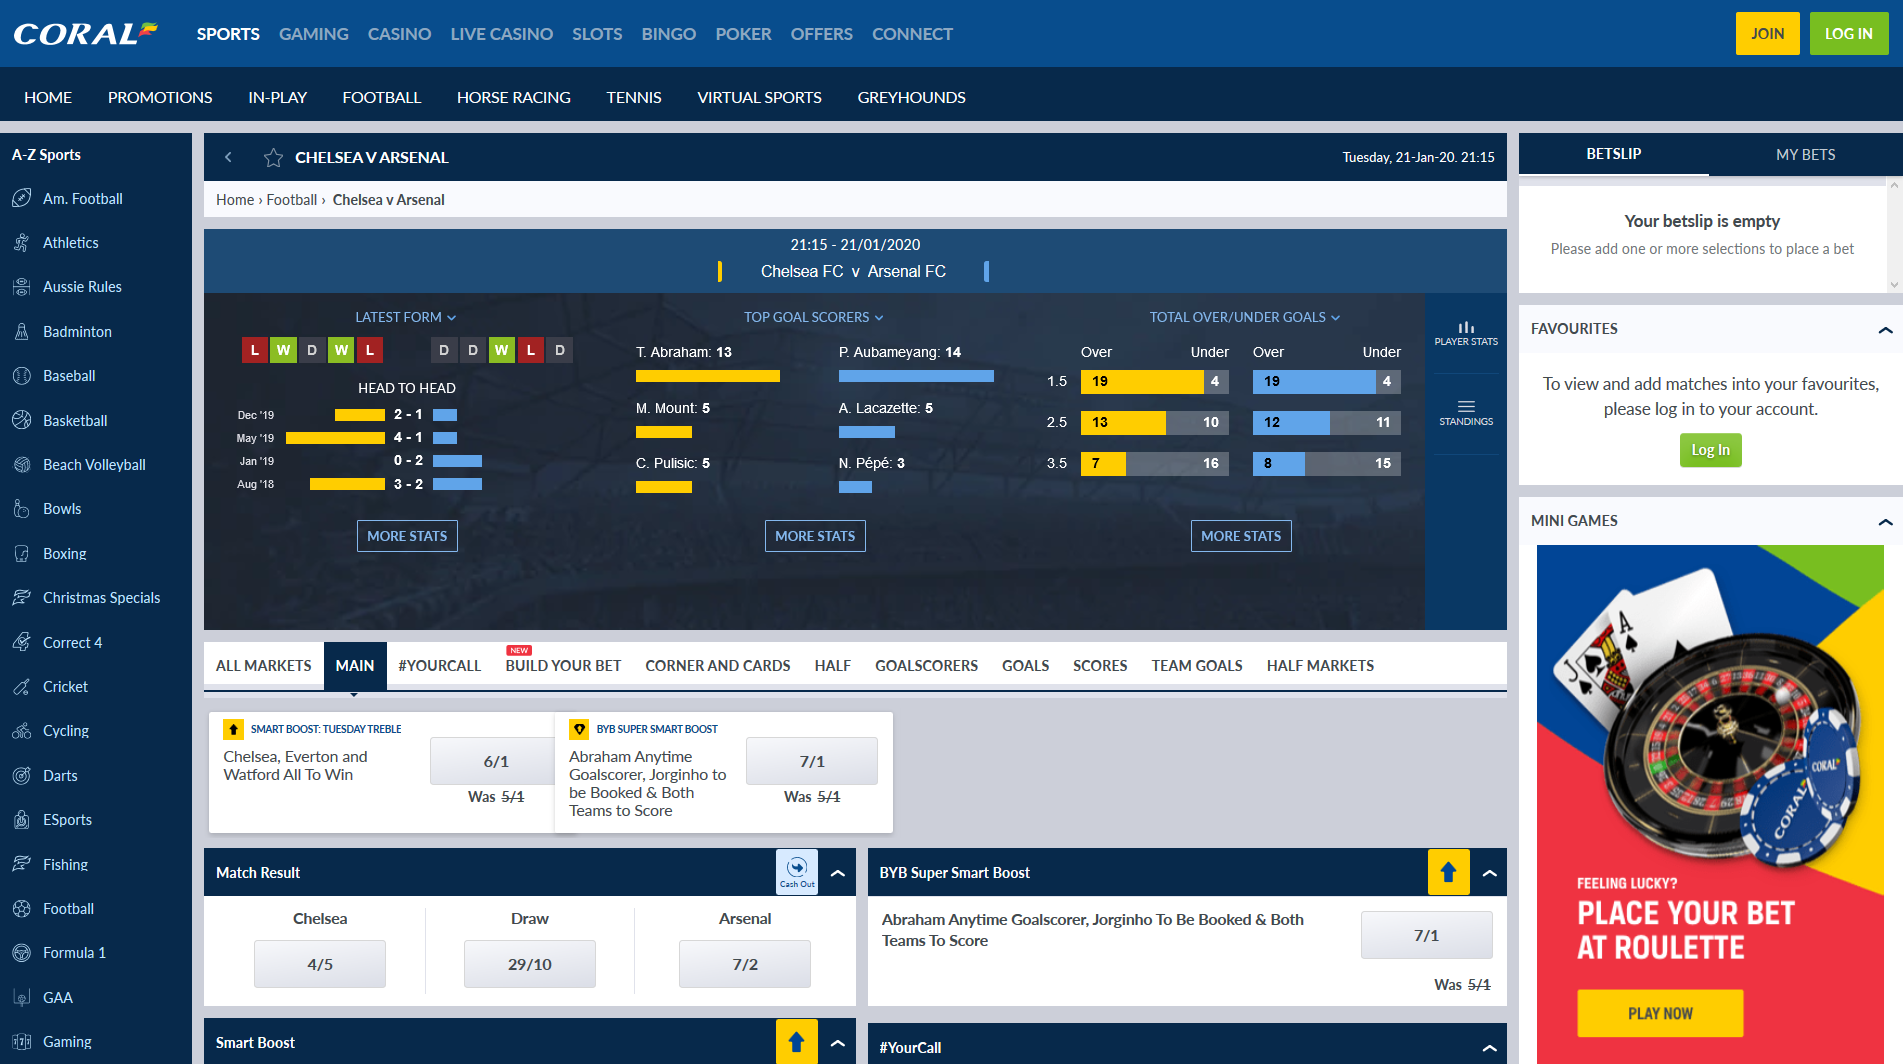Click the roulette mini game banner image
1903x1064 pixels.
coord(1710,804)
